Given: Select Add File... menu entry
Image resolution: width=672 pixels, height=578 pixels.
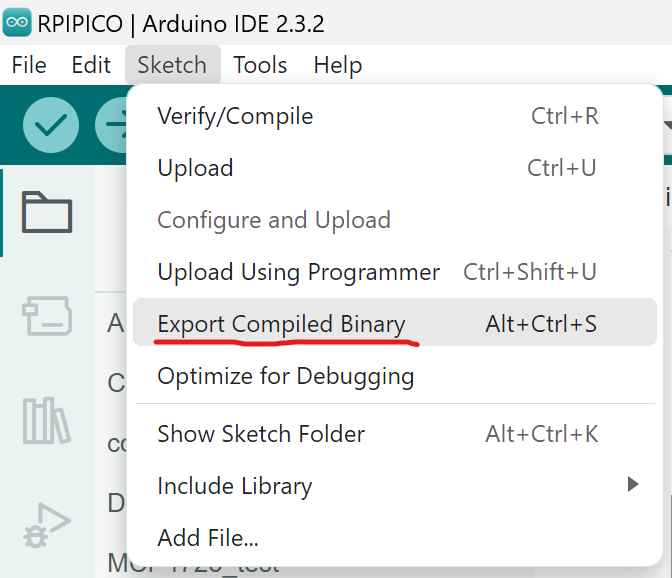Looking at the screenshot, I should 395,537.
